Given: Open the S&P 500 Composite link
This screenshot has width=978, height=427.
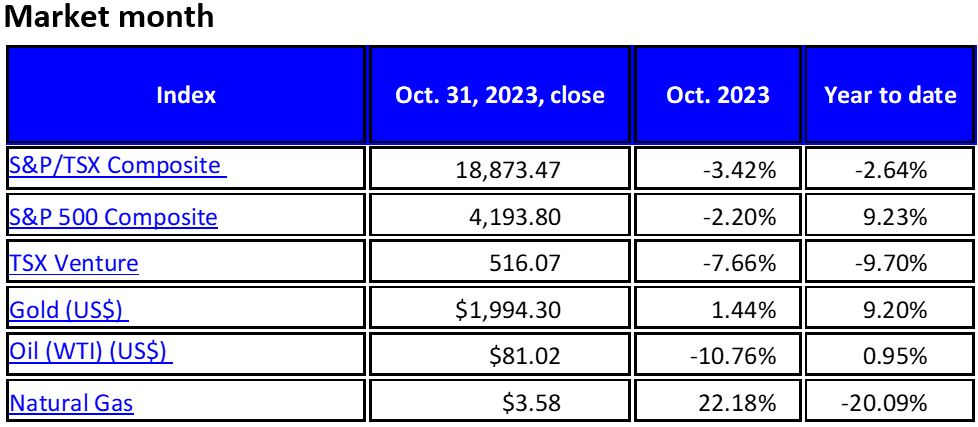Looking at the screenshot, I should click(113, 216).
